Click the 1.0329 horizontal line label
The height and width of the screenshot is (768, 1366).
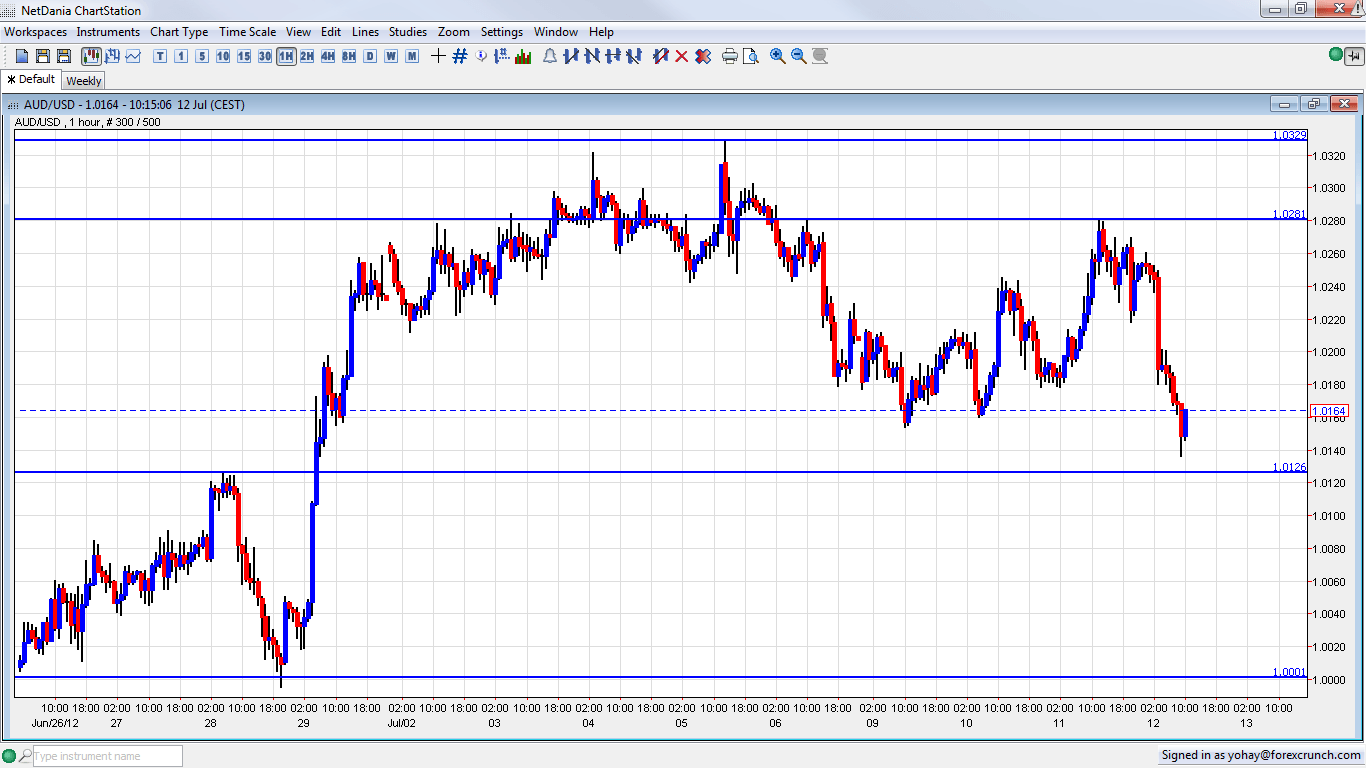coord(1289,135)
